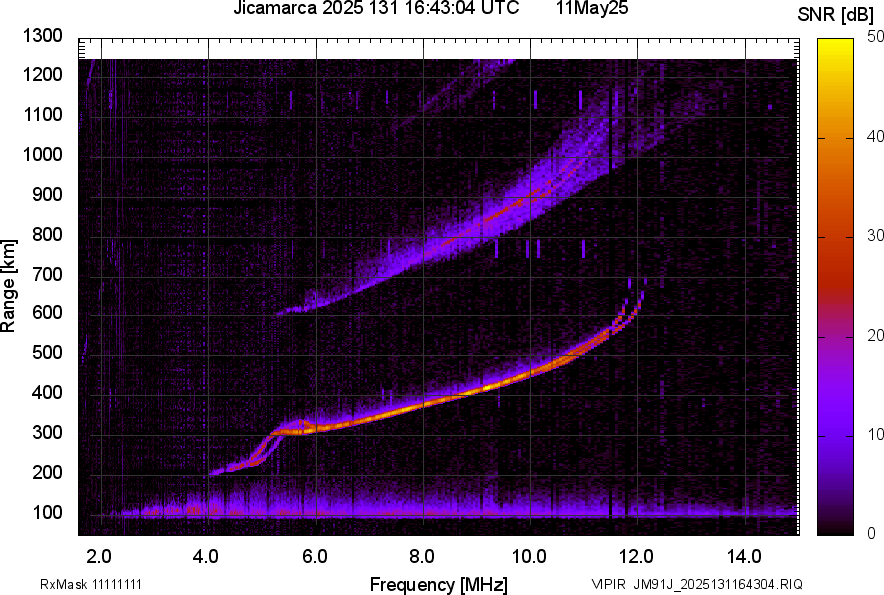Click the colorbar tick value 20
Screen dimensions: 884x595
click(x=876, y=335)
